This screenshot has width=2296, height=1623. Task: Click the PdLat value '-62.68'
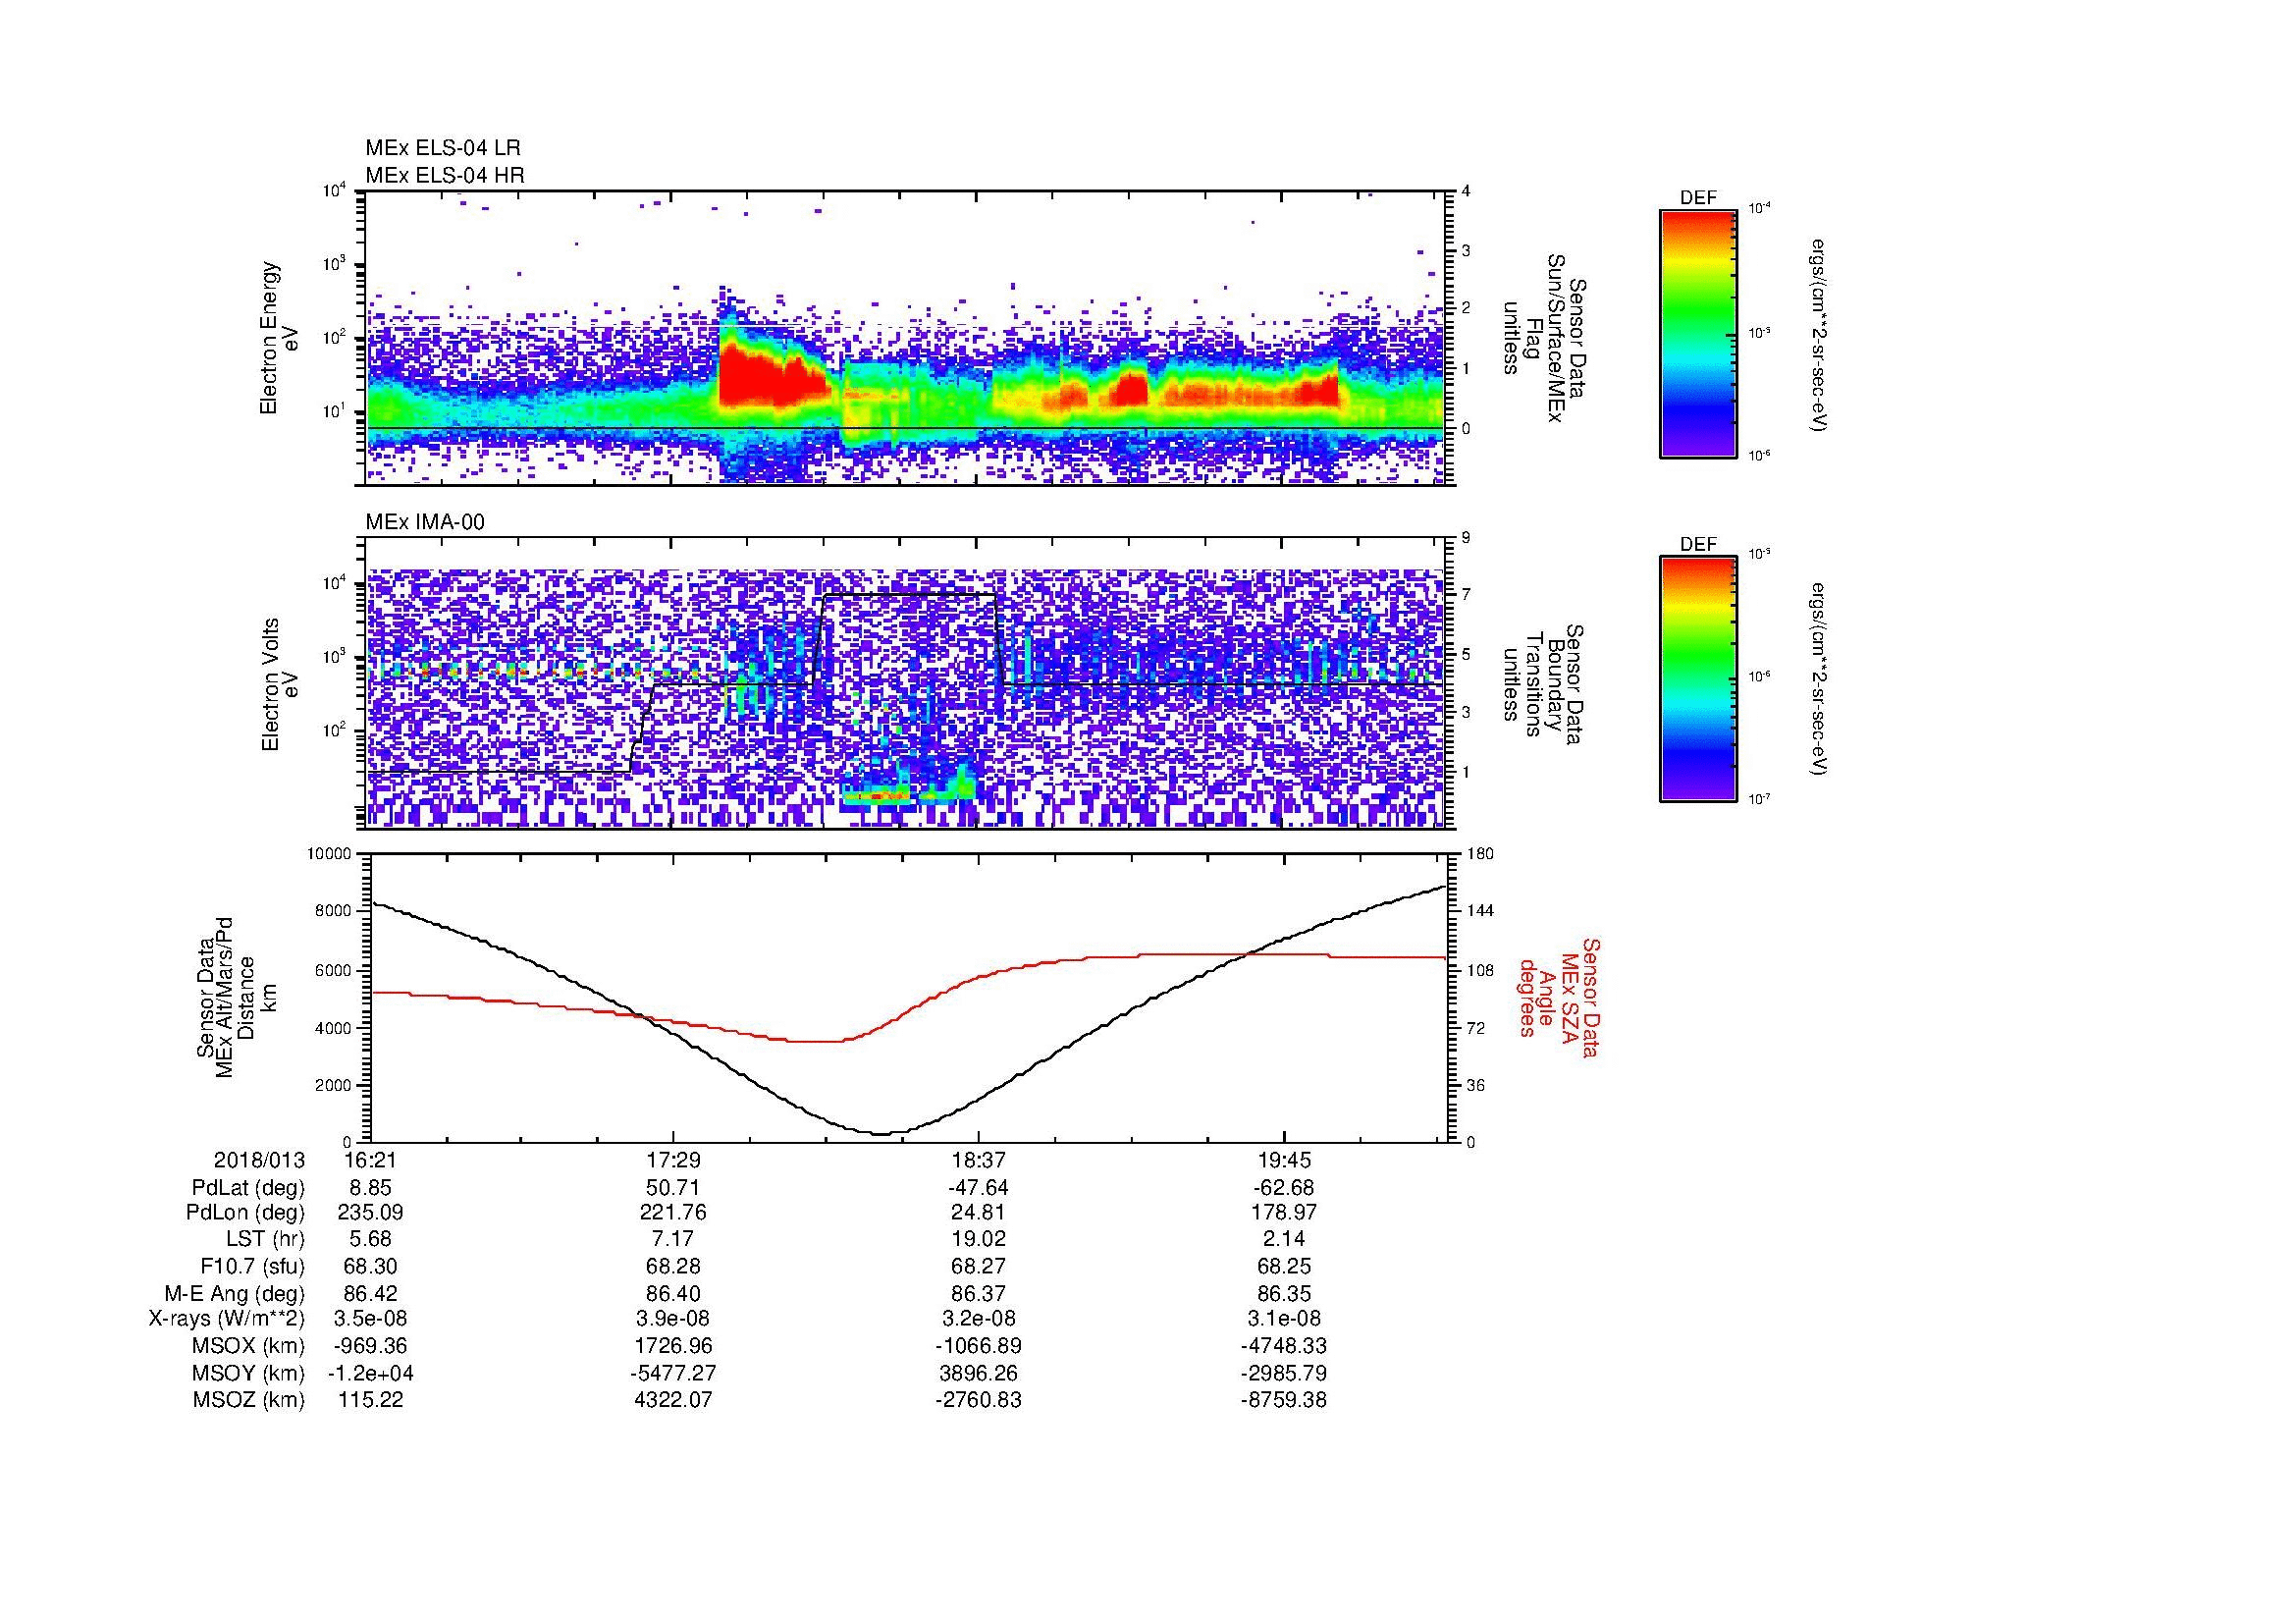click(x=1283, y=1188)
